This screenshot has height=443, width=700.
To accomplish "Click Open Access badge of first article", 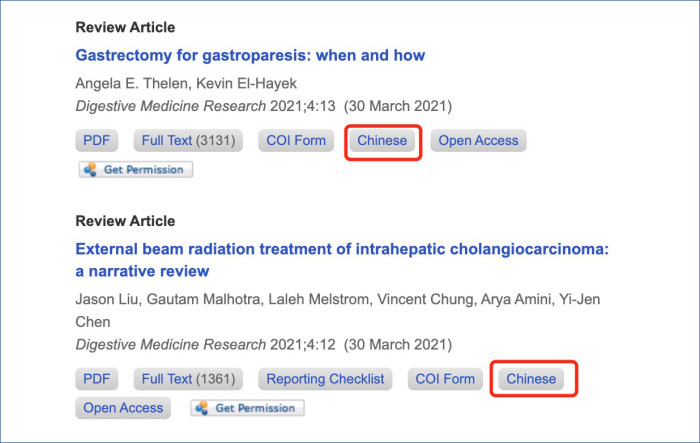I will click(478, 141).
